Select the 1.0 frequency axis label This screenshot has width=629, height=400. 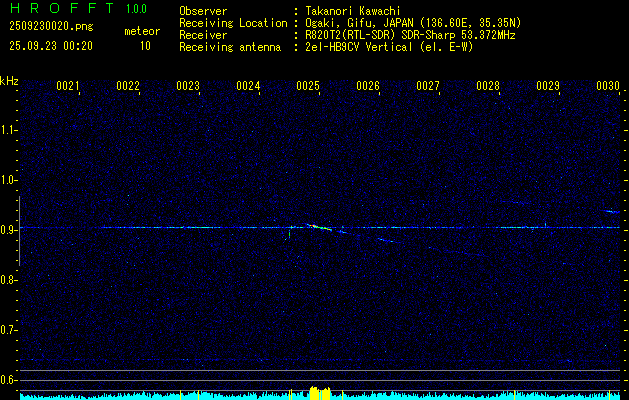(8, 180)
